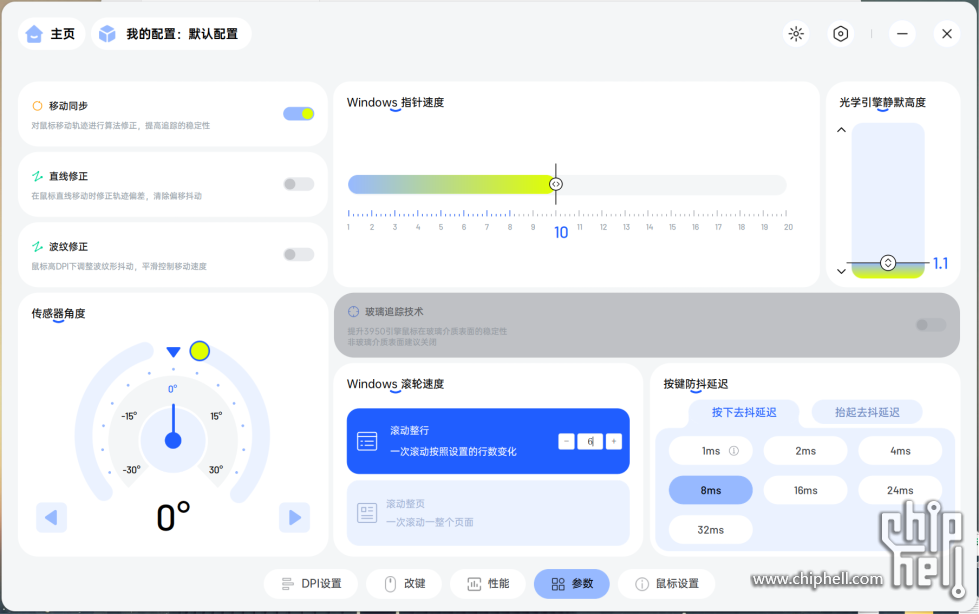Open the 鼠标设置 tab
Image resolution: width=979 pixels, height=614 pixels.
(x=666, y=584)
